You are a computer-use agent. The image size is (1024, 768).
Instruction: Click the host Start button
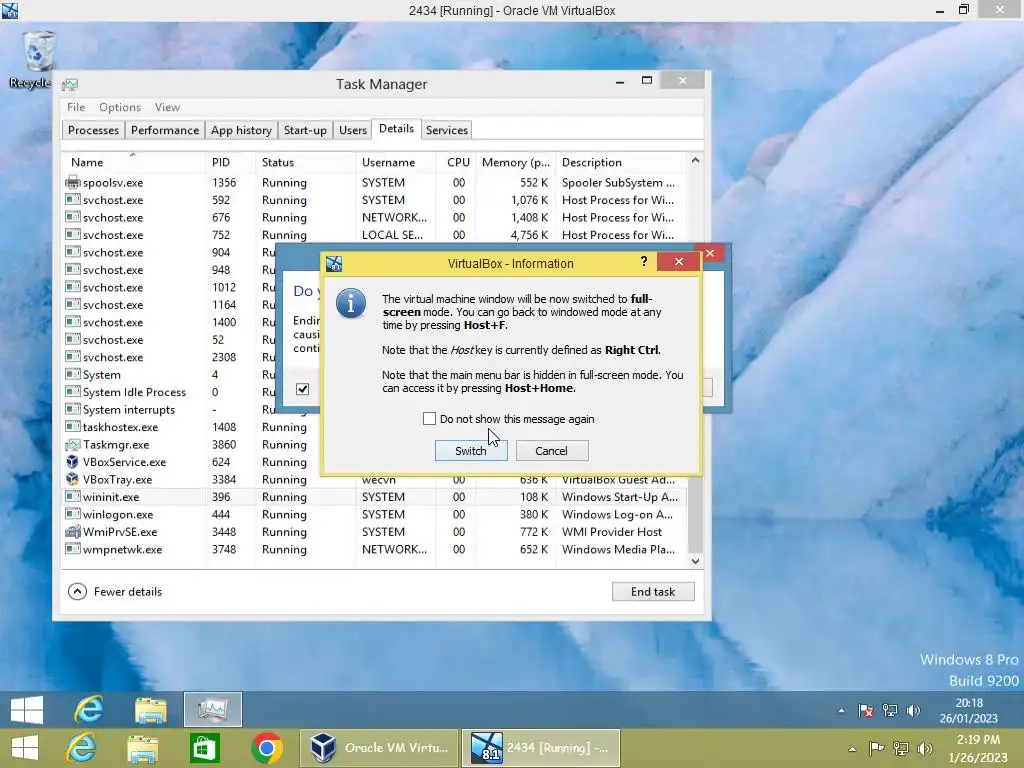click(25, 748)
